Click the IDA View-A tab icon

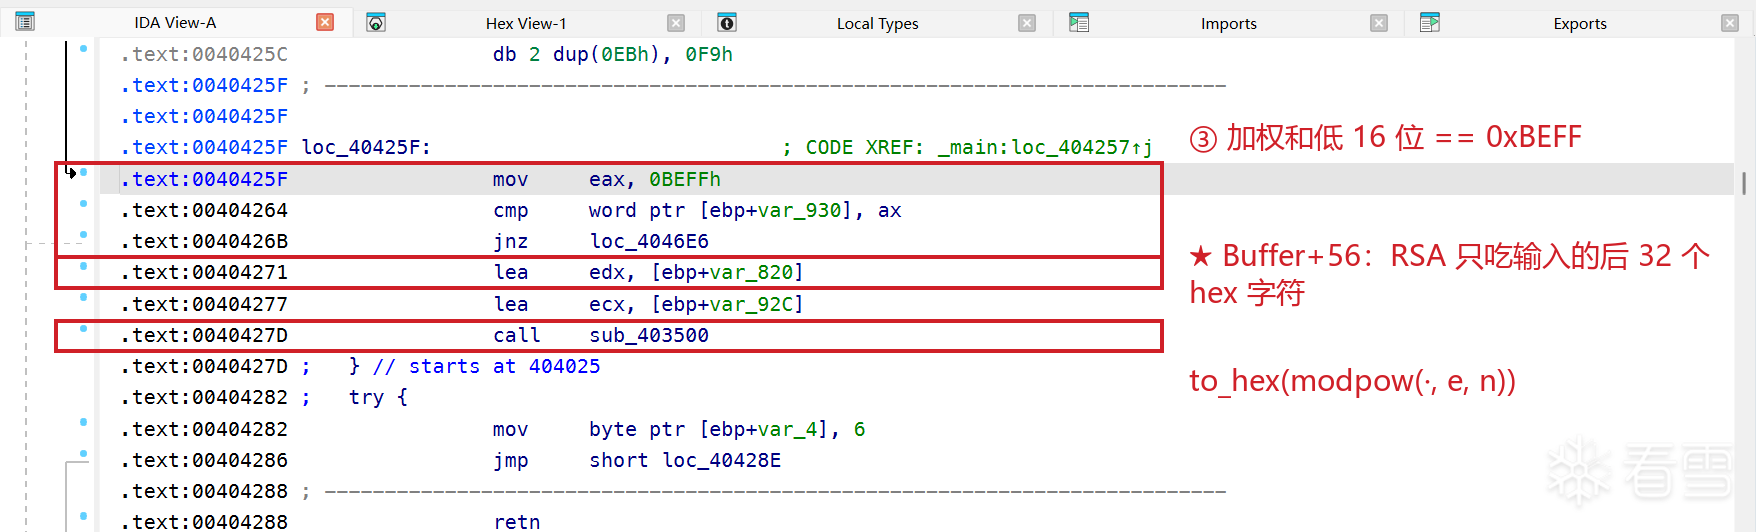25,22
